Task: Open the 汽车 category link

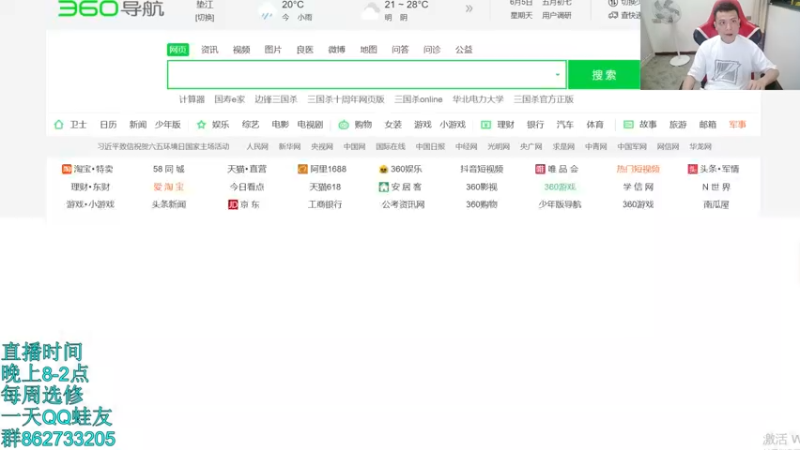Action: click(x=565, y=124)
